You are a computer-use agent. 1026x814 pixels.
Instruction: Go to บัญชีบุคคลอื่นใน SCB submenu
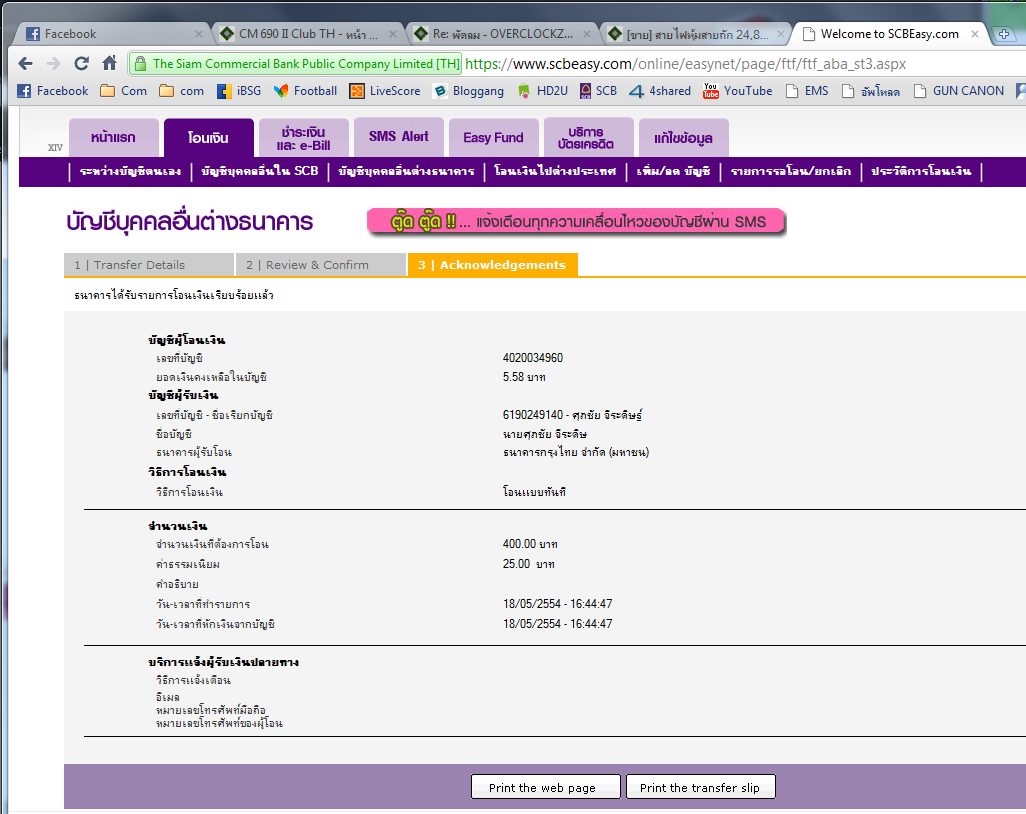tap(260, 171)
